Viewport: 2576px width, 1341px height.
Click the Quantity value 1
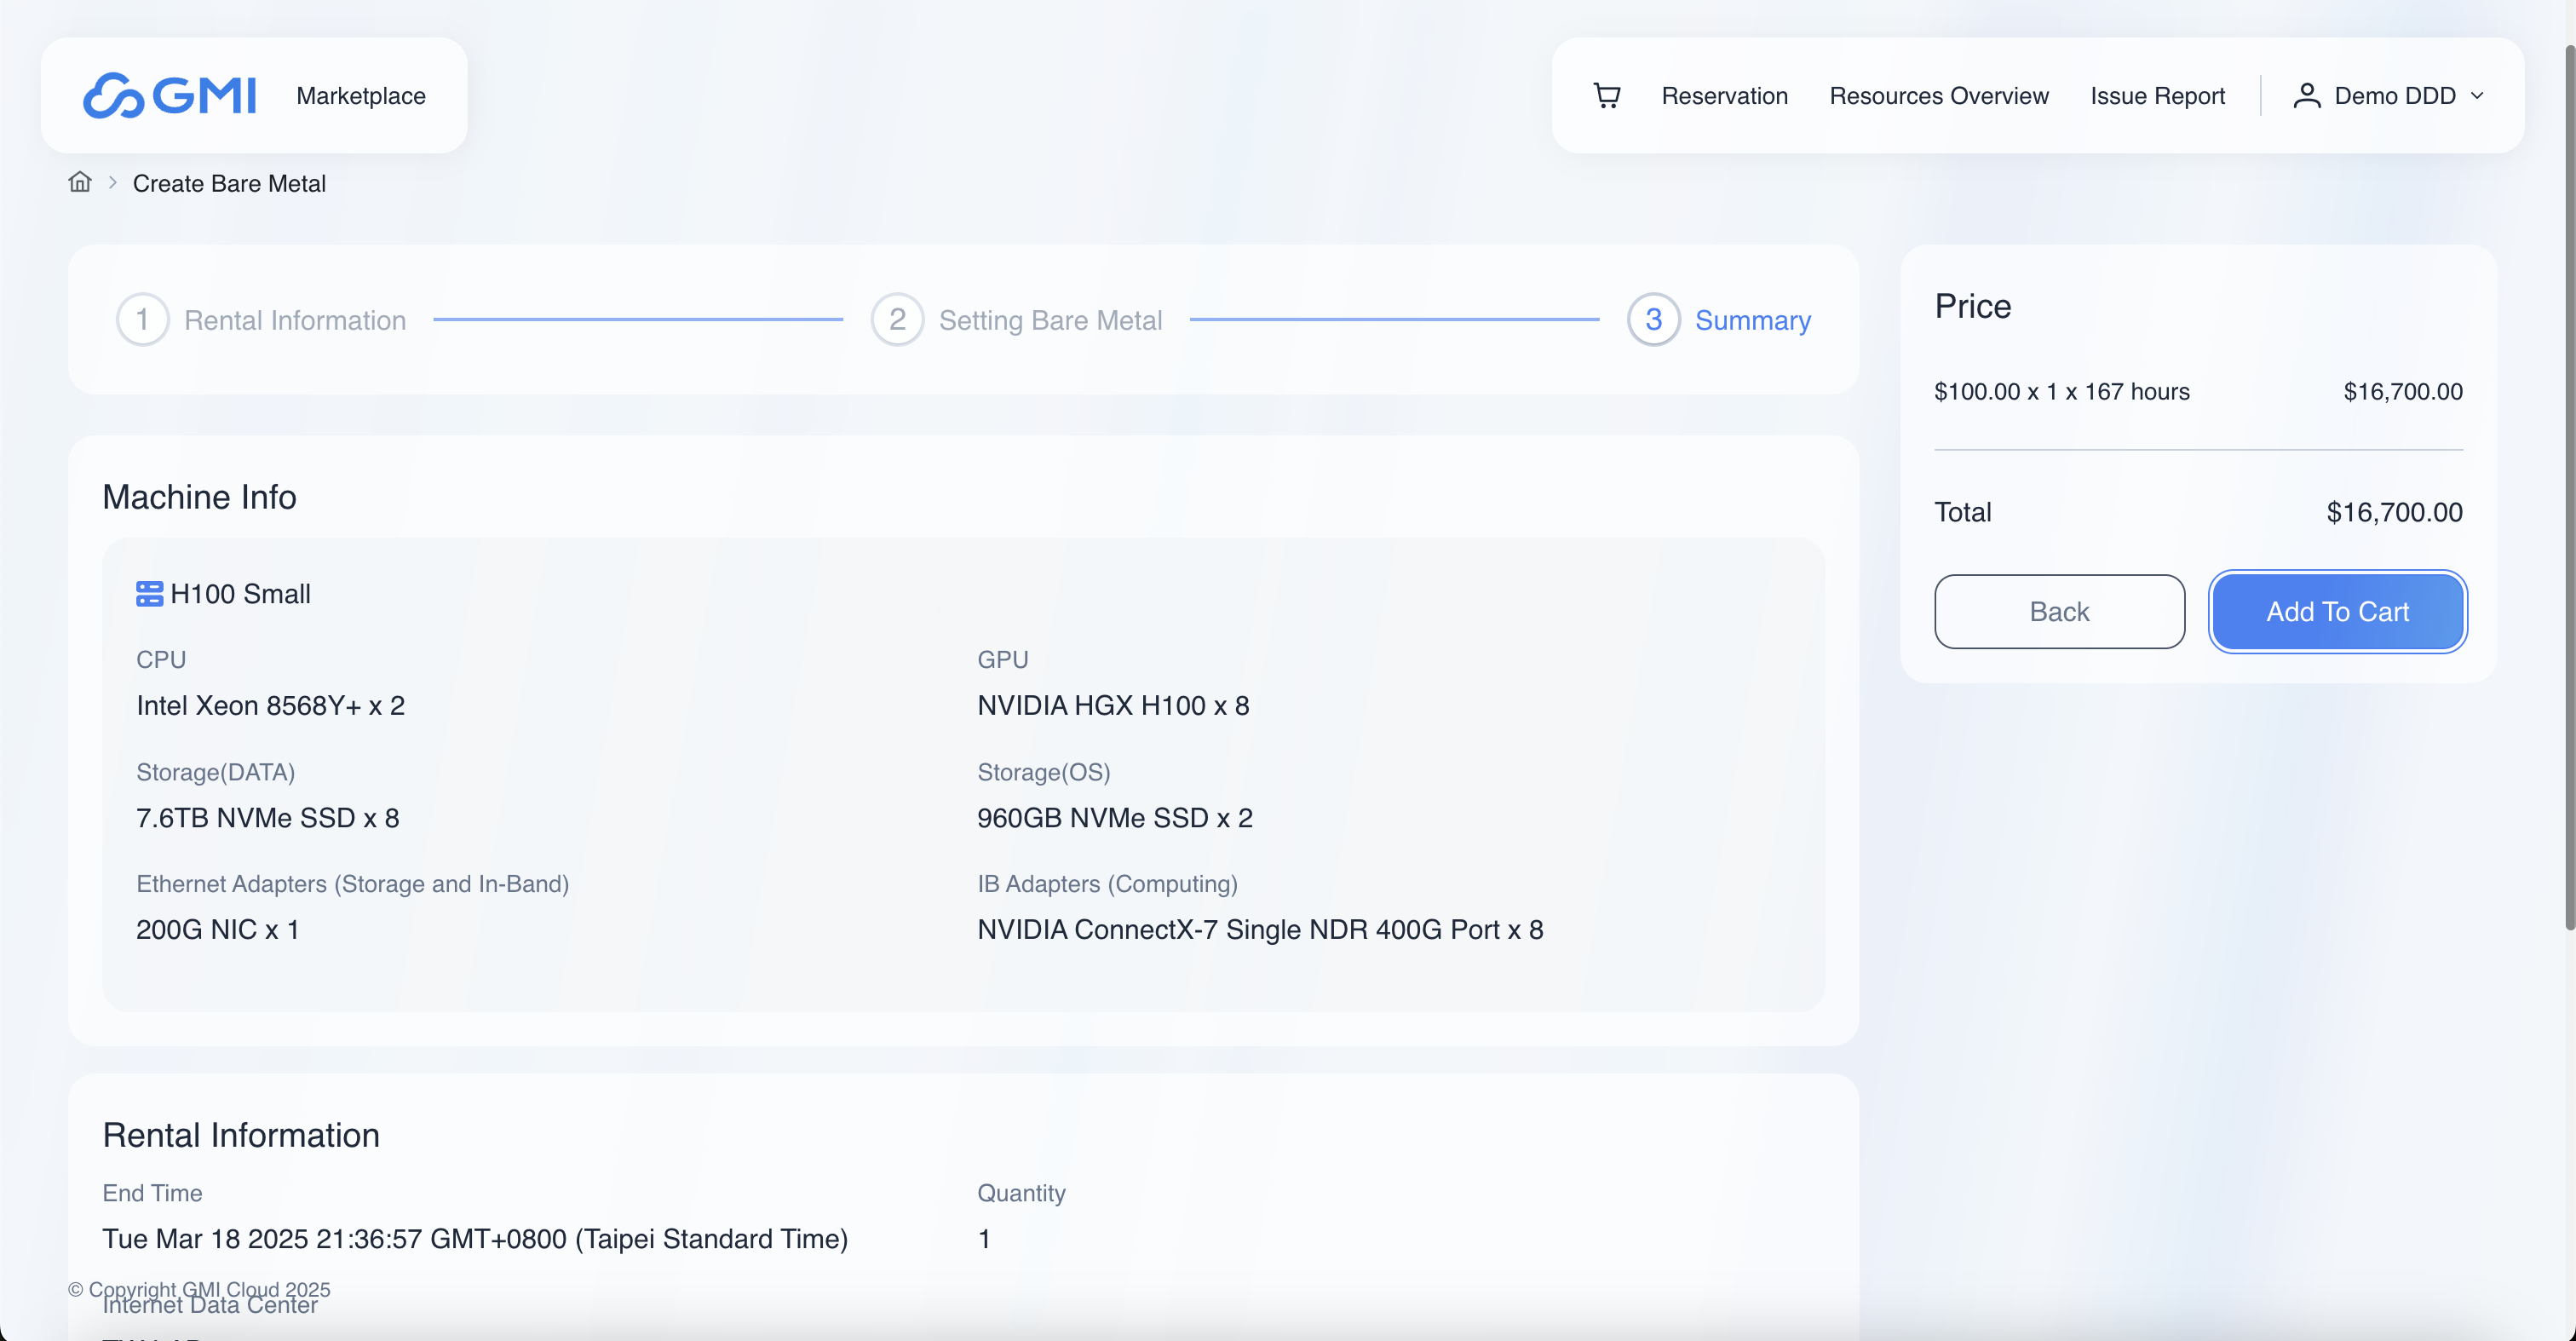[x=984, y=1239]
